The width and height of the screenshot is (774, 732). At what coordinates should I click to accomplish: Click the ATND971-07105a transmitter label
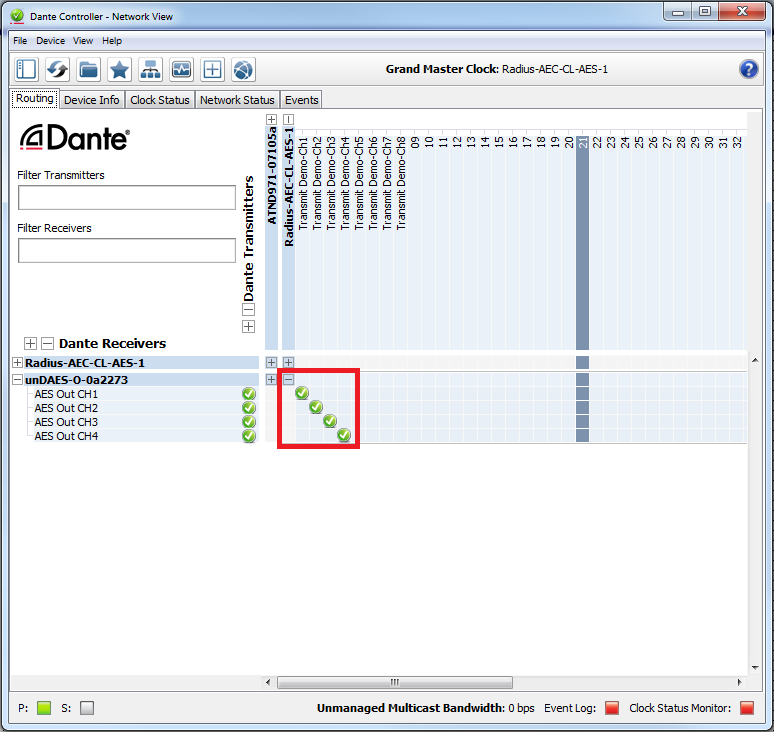271,176
